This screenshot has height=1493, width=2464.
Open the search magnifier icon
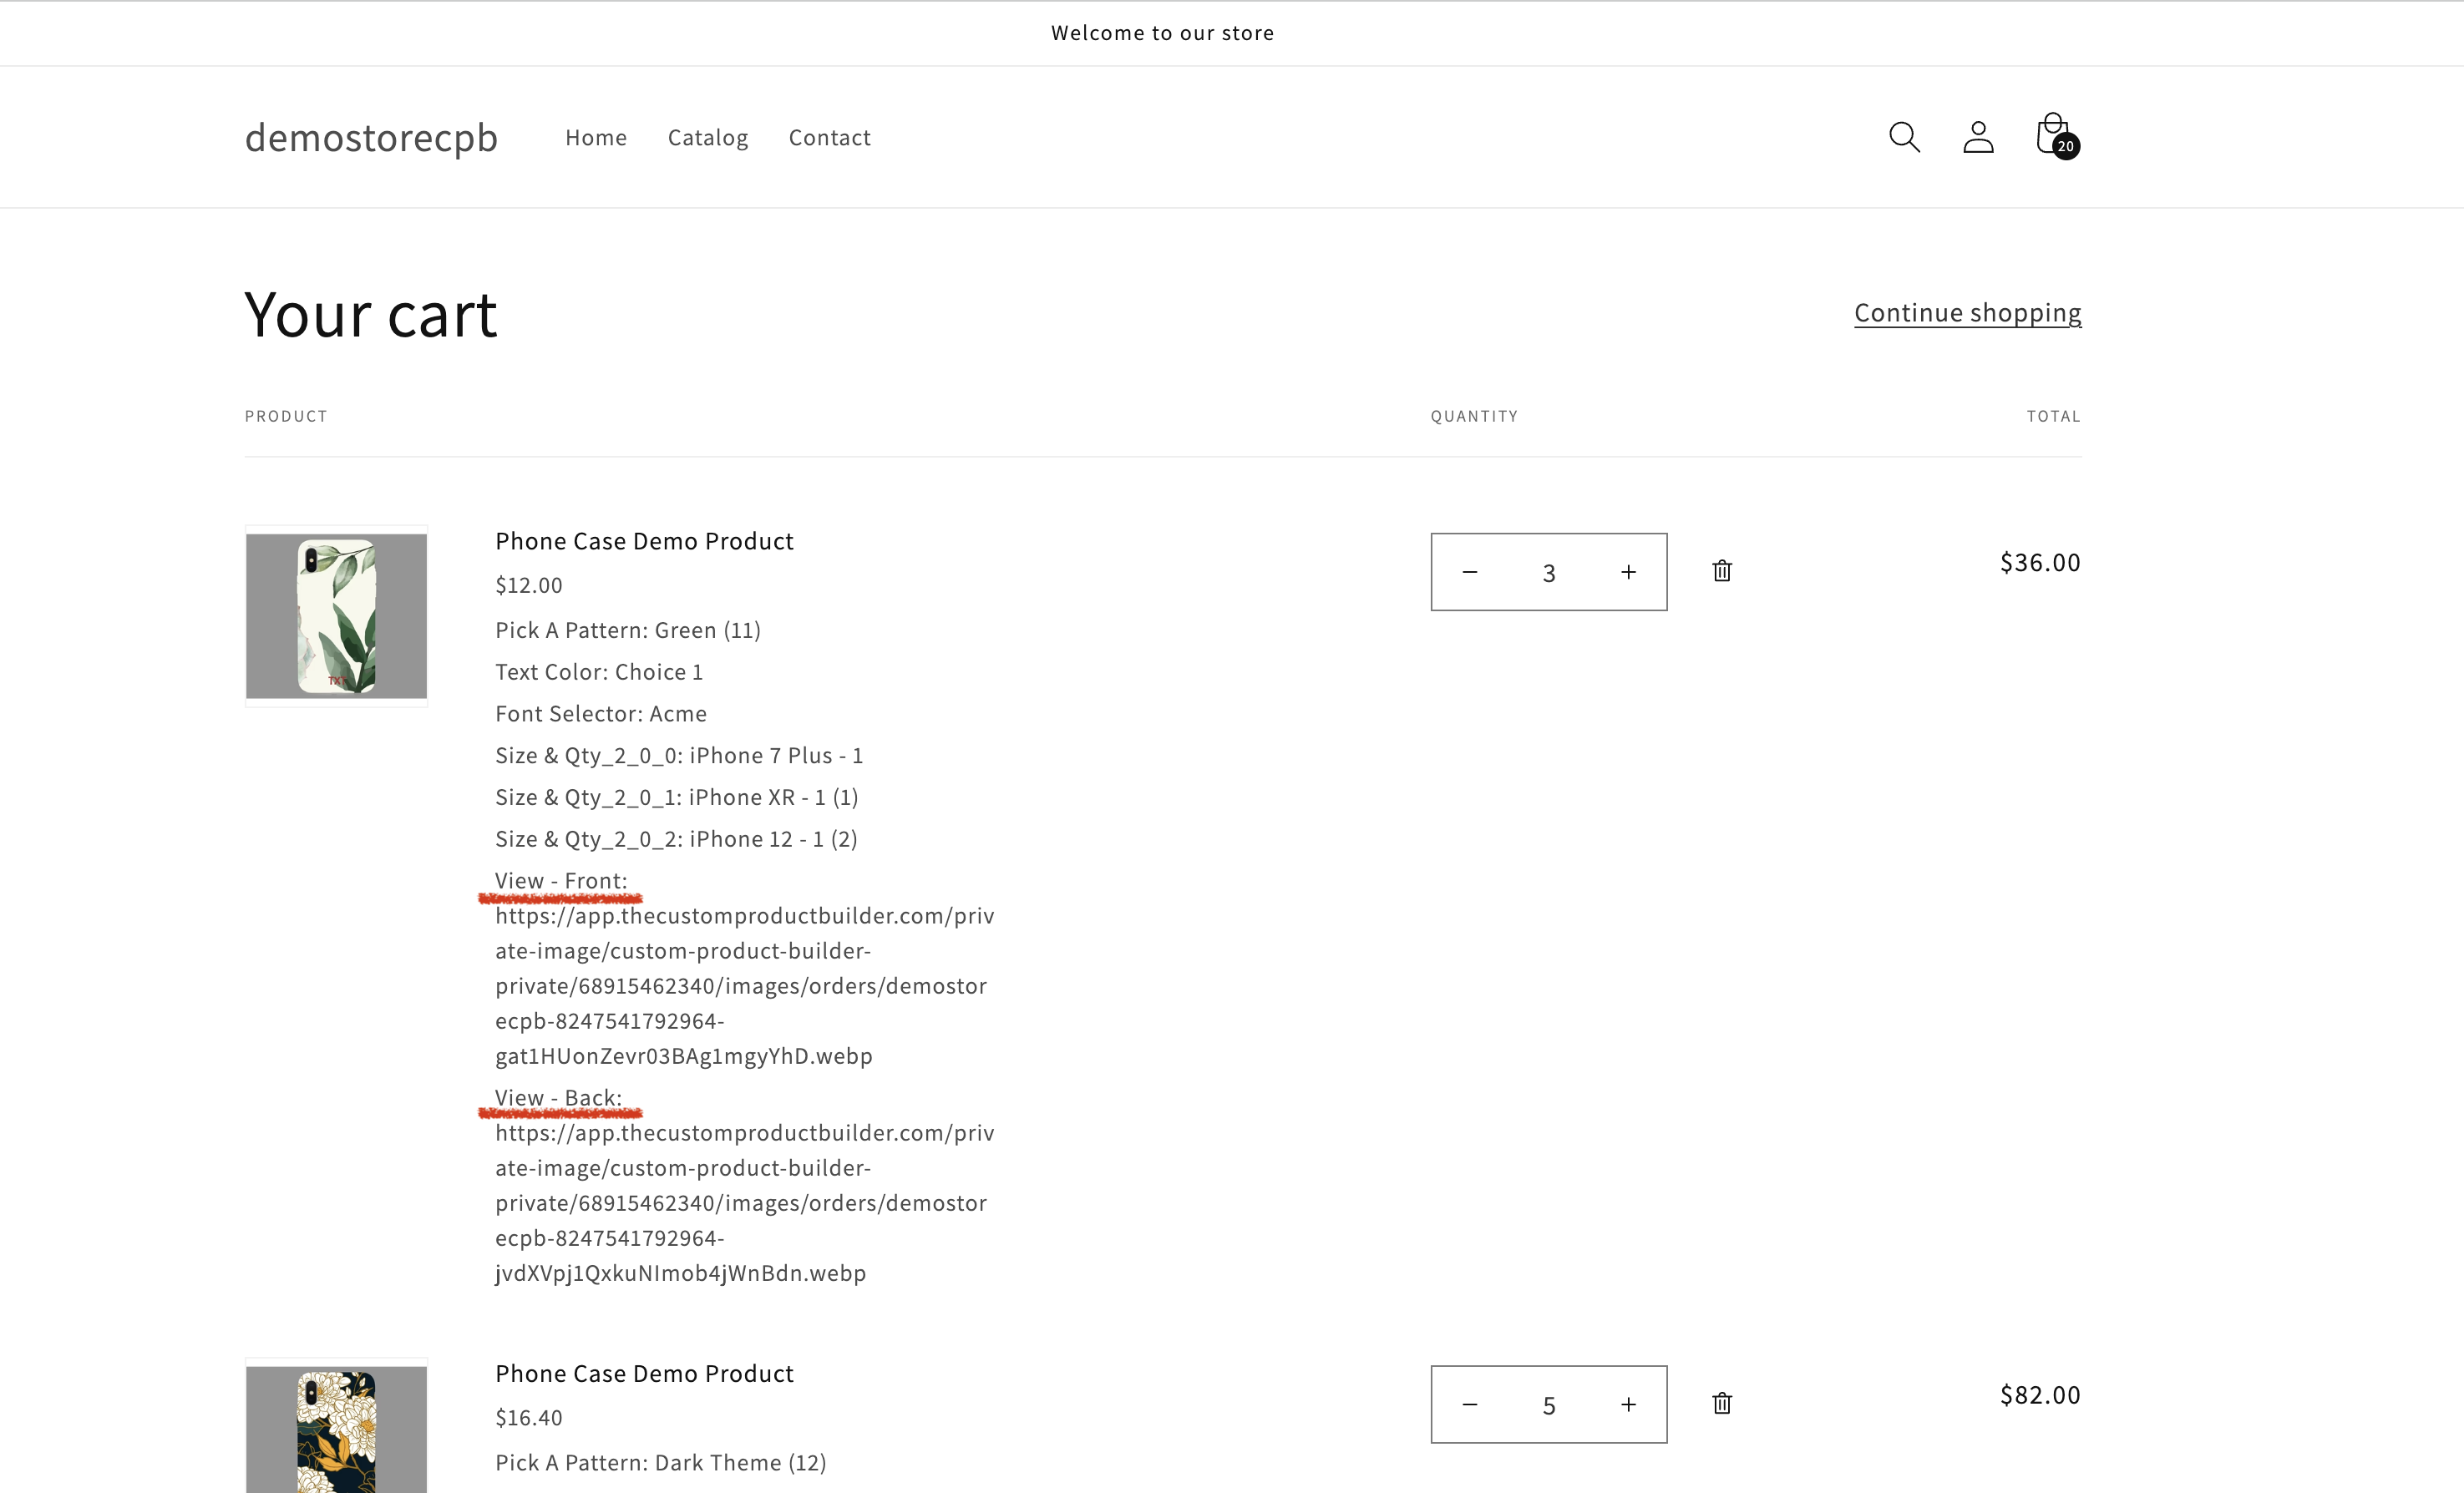click(x=1904, y=137)
